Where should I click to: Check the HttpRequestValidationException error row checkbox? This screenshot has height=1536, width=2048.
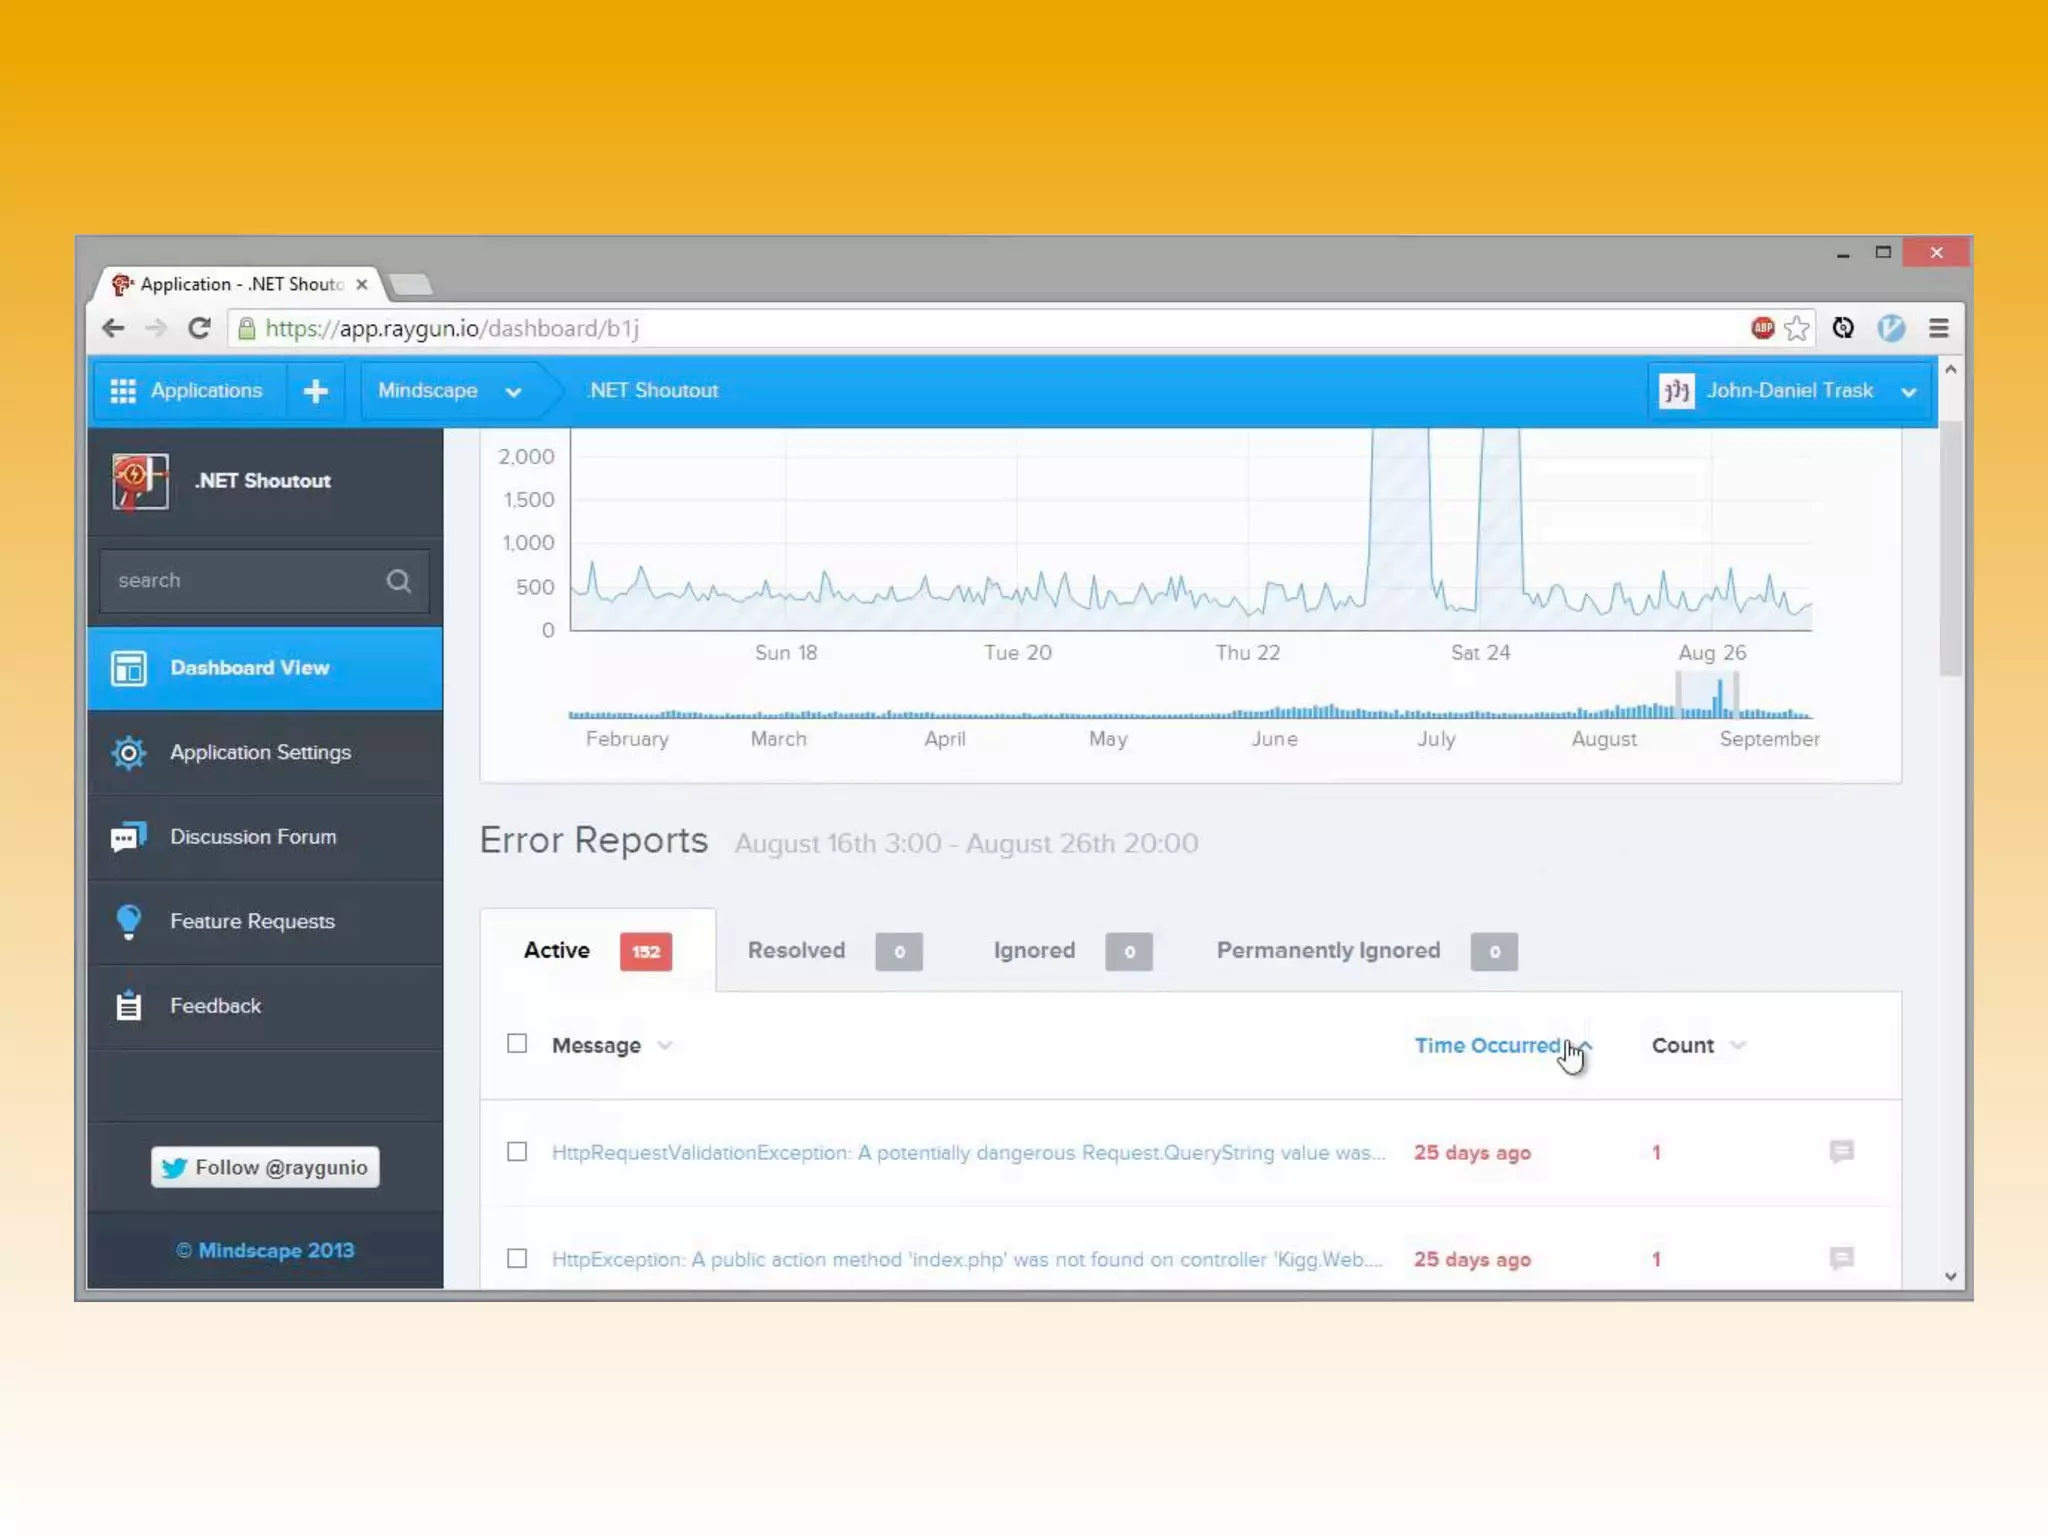pos(517,1152)
